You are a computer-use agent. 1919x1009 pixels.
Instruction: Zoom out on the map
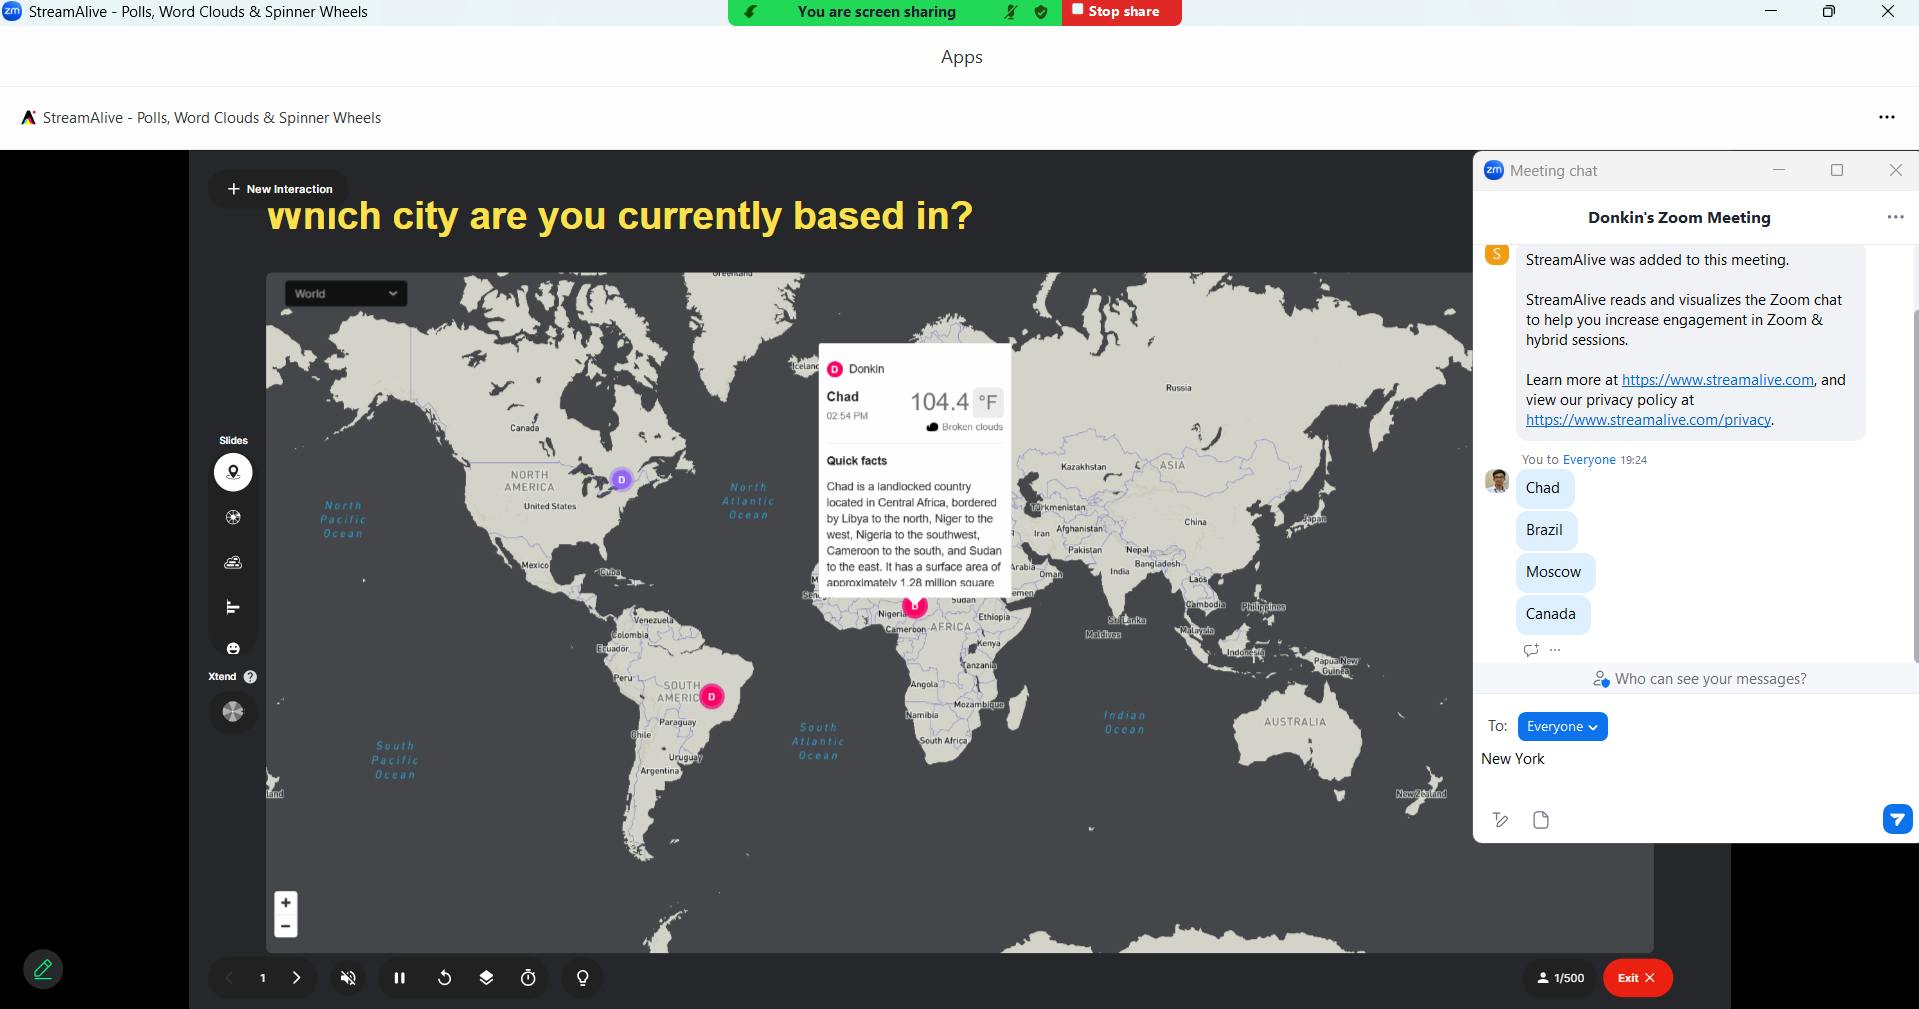click(286, 926)
